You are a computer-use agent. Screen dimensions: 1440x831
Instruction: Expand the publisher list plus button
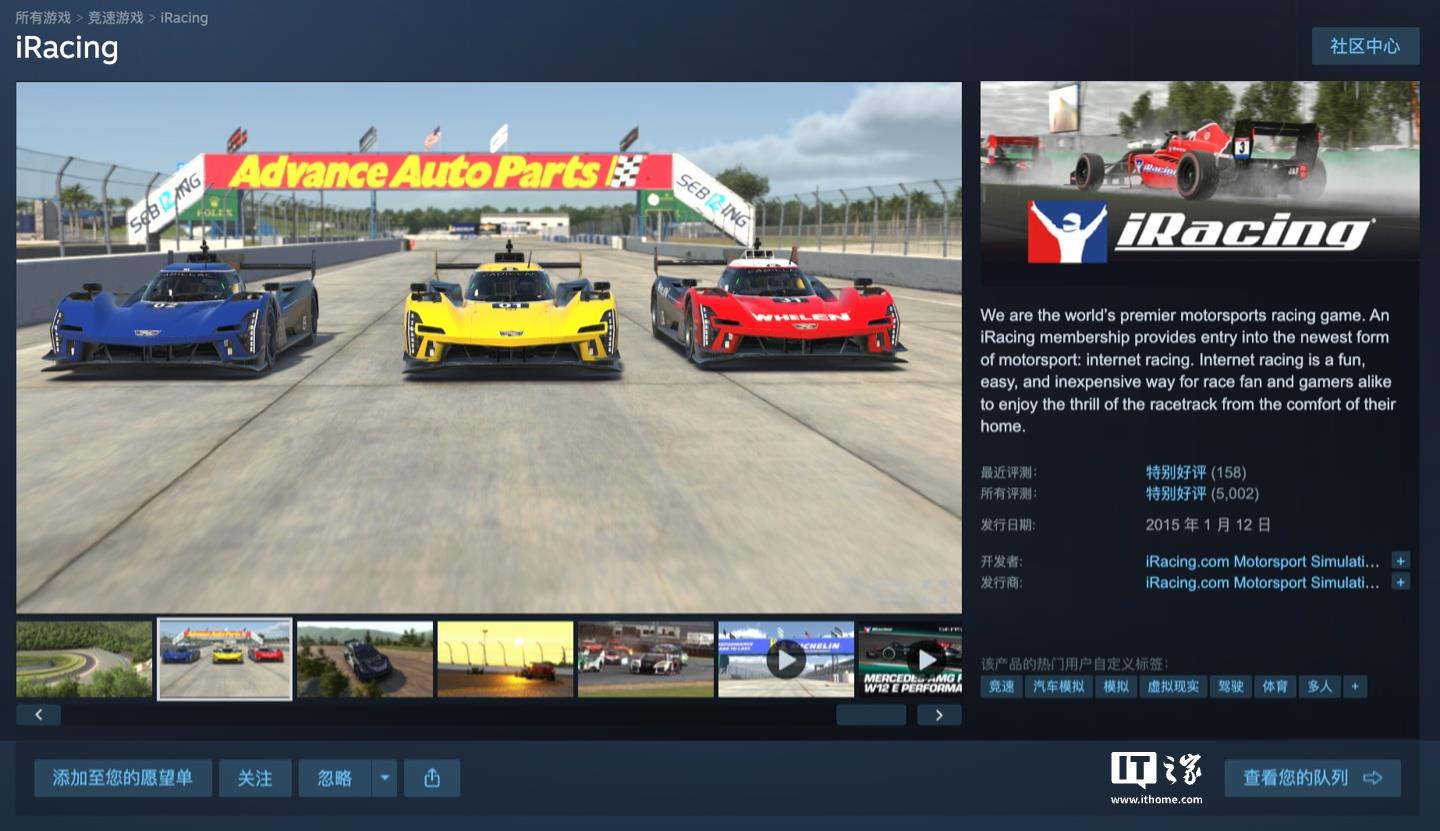(x=1400, y=582)
